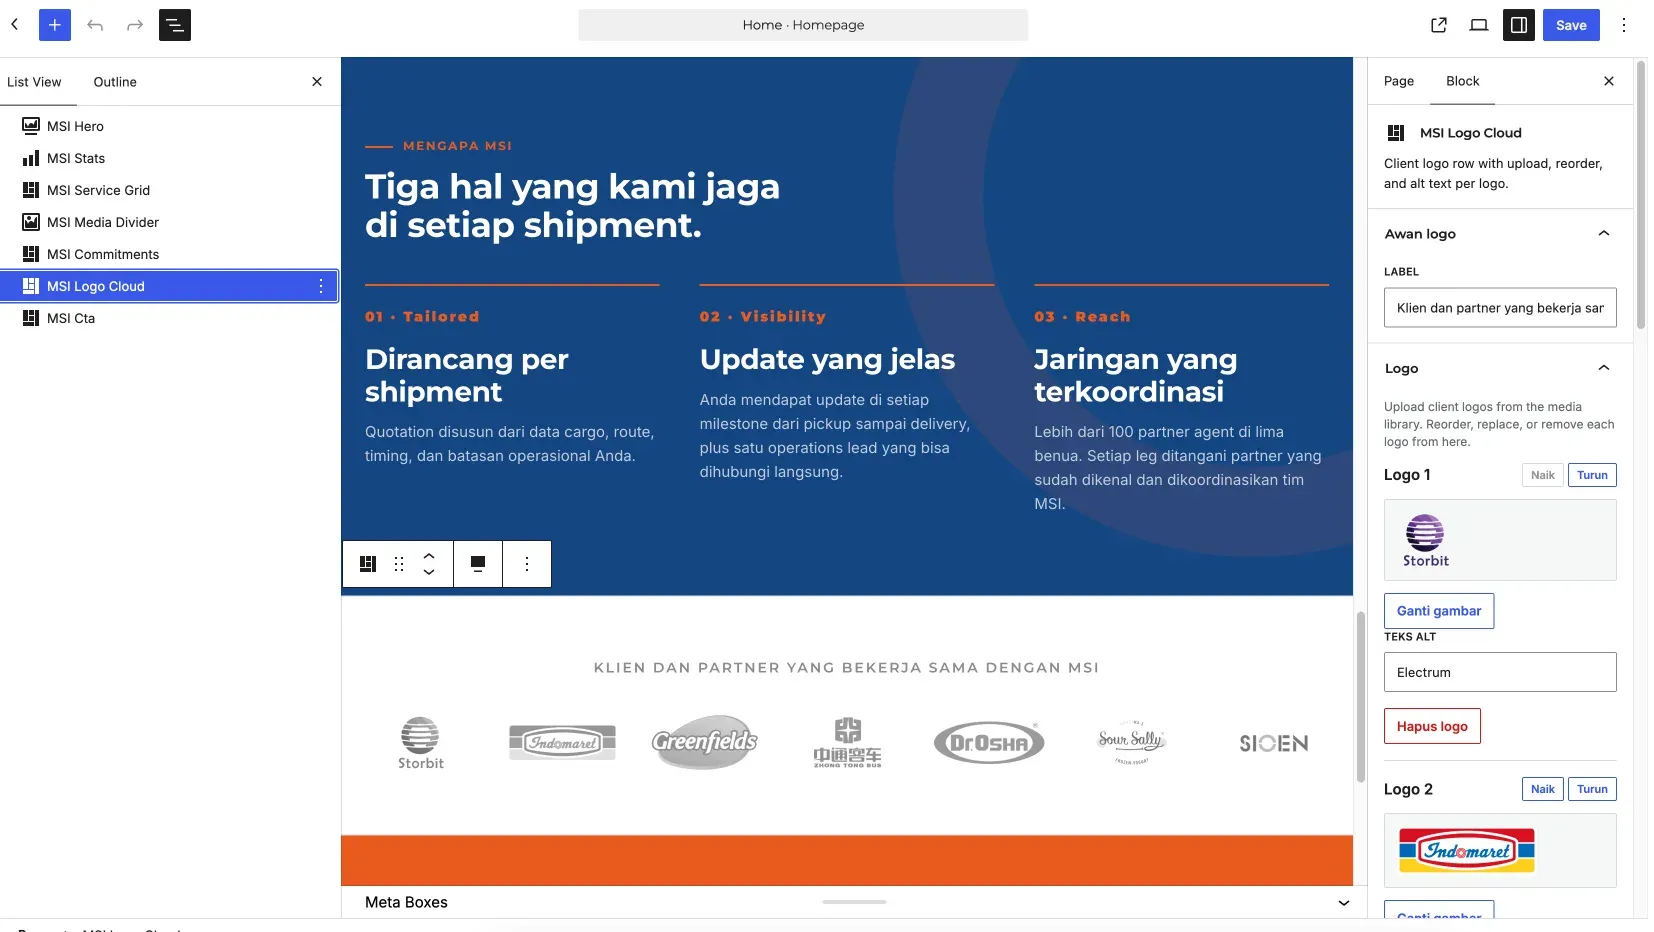Click 'KLIEN DAN PARTNER' label on canvas
1654x932 pixels.
click(846, 668)
